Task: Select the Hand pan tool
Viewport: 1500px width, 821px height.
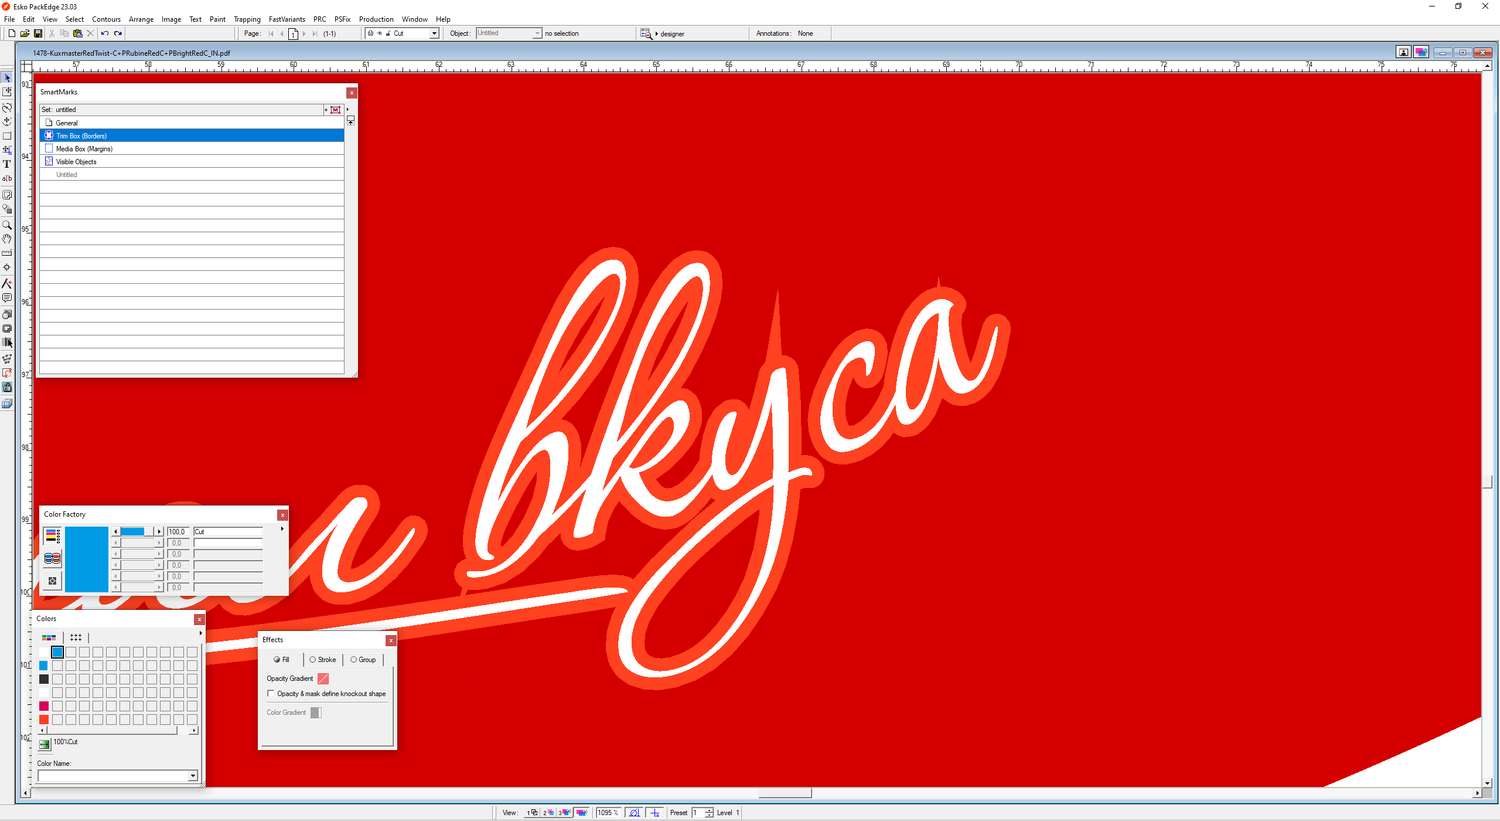Action: (7, 239)
